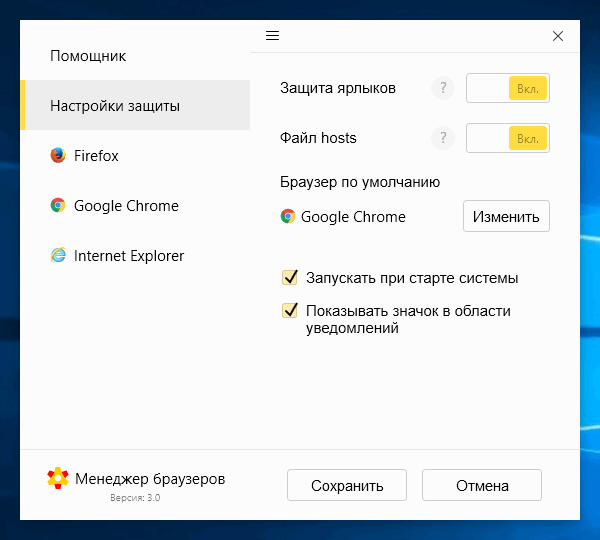Uncheck Показывать значок в области уведомлений

(291, 311)
